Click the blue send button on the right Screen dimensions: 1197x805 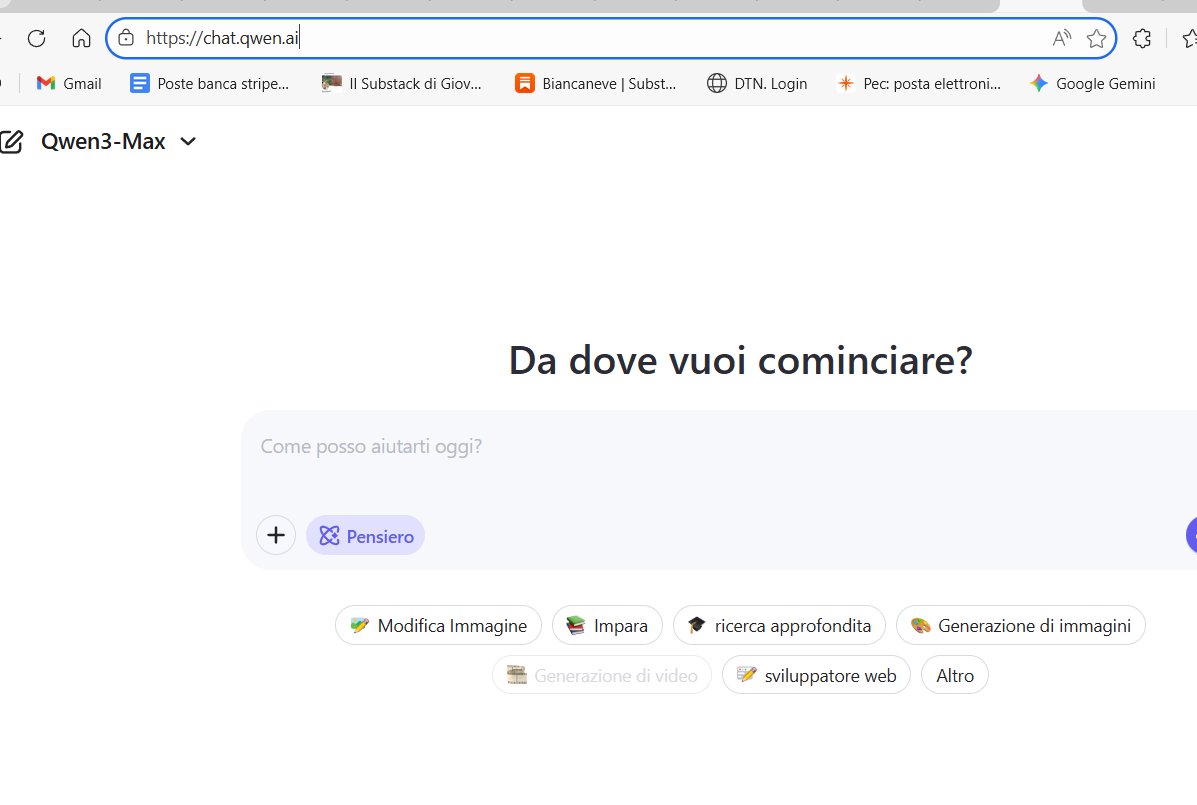pos(1191,535)
